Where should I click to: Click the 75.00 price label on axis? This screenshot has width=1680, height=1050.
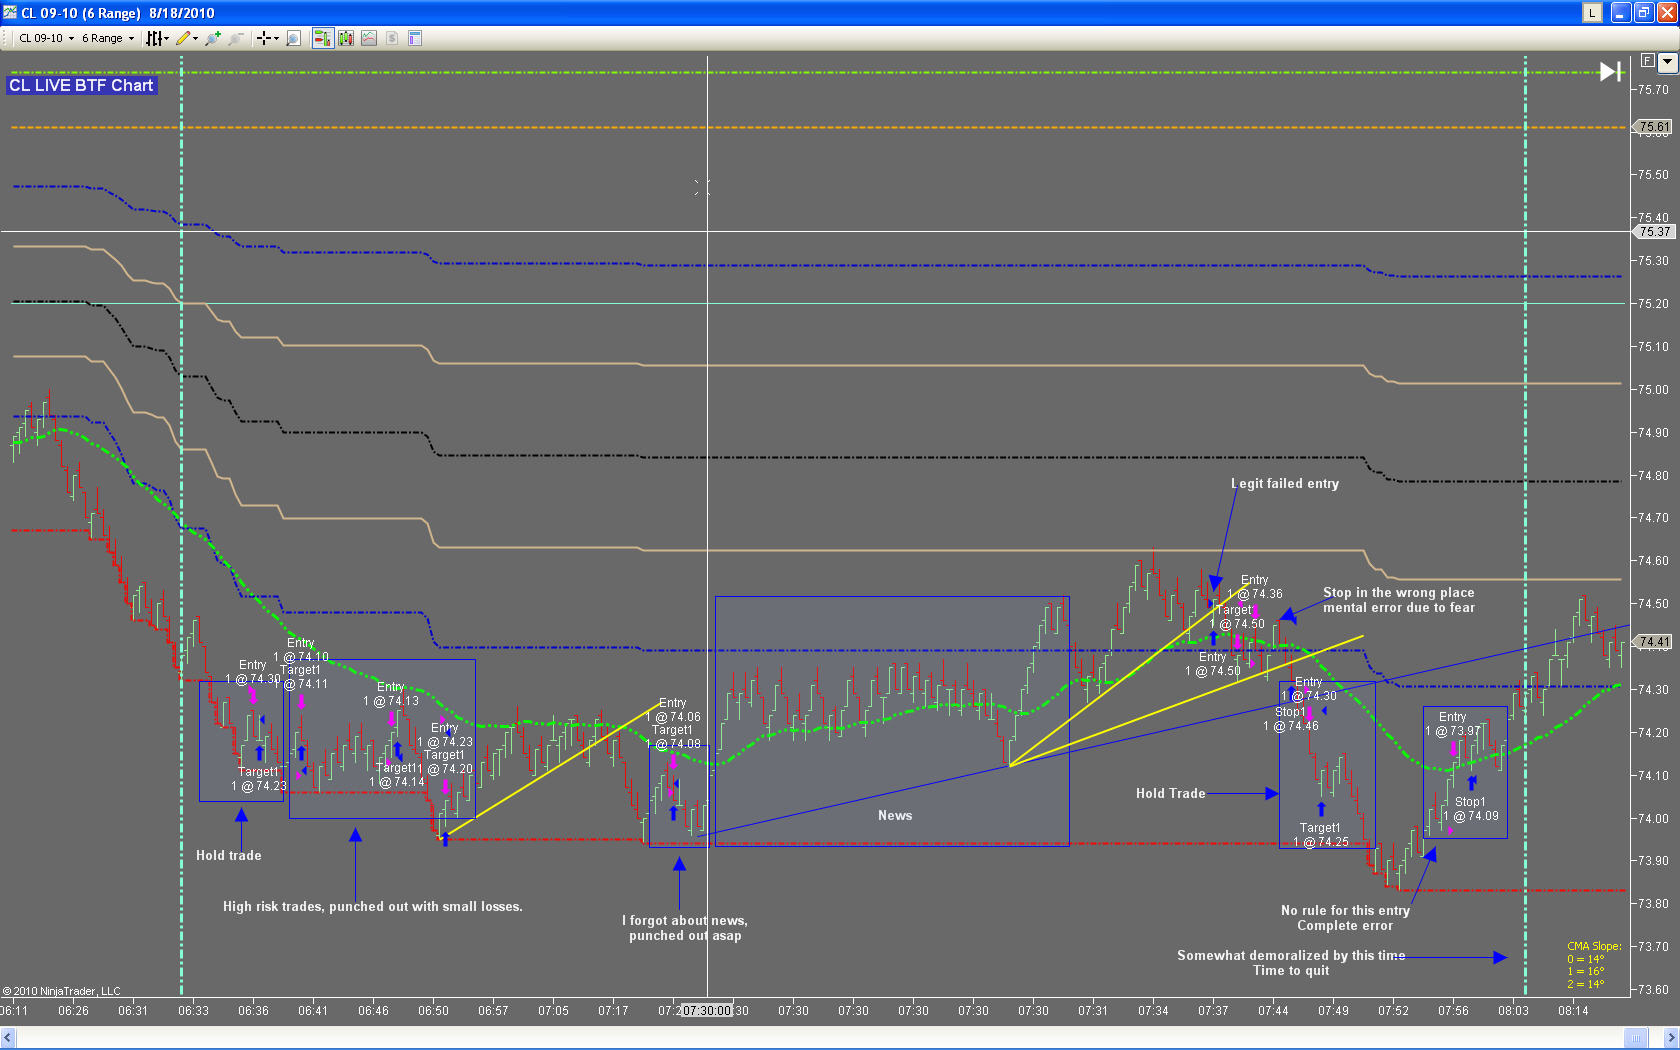pyautogui.click(x=1654, y=390)
